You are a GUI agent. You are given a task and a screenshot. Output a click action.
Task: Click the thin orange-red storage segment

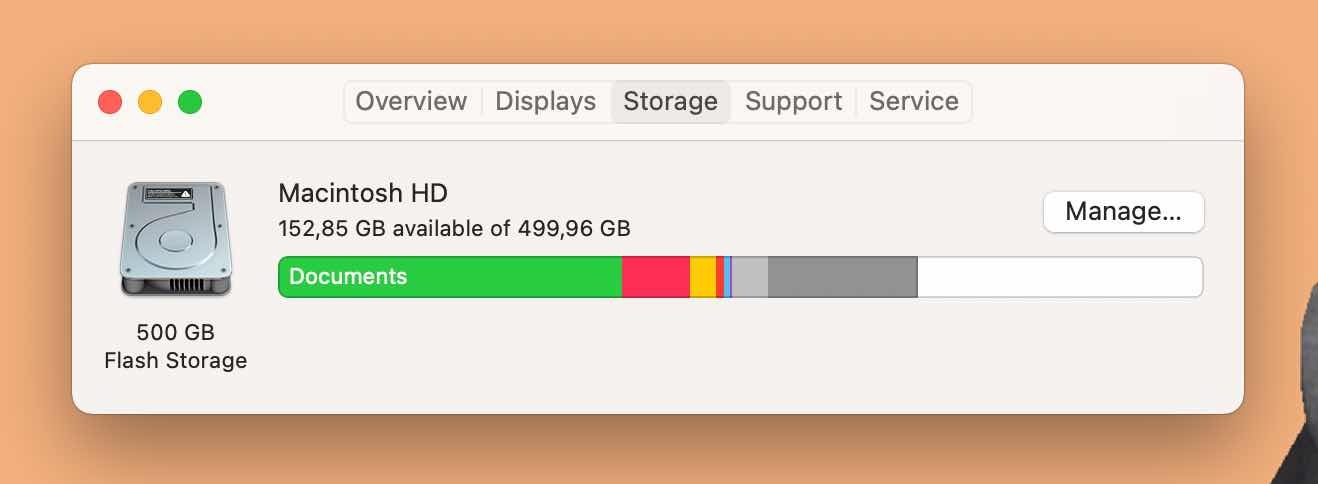[720, 277]
